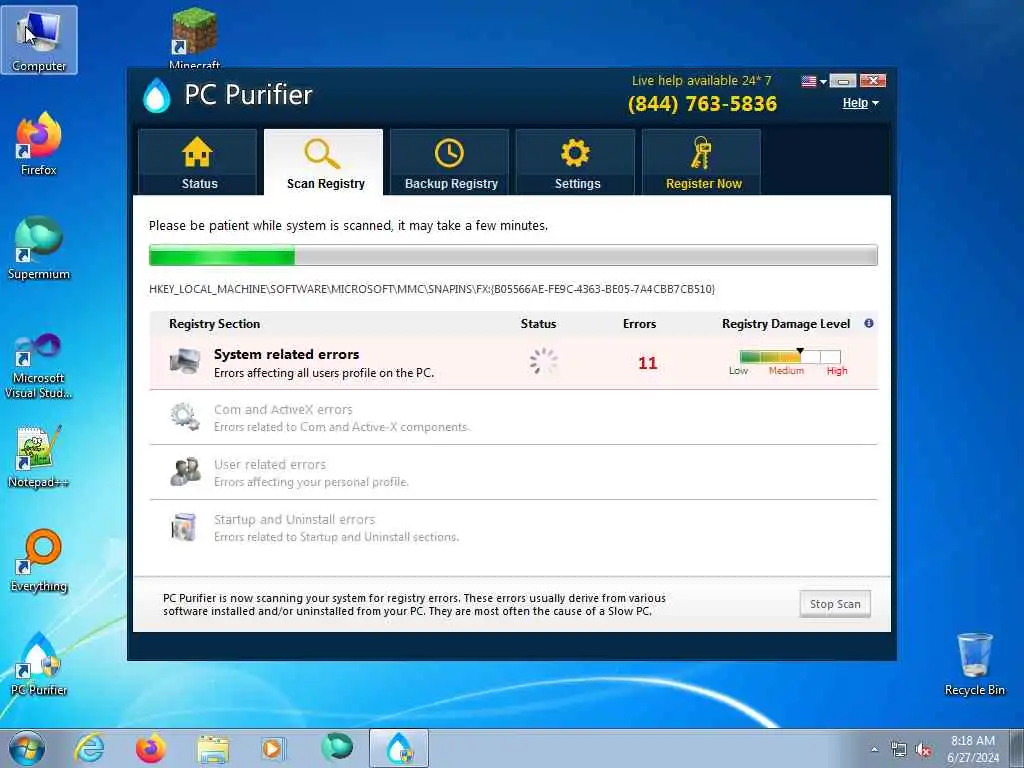This screenshot has width=1024, height=768.
Task: Open the Help dropdown menu
Action: pyautogui.click(x=860, y=103)
